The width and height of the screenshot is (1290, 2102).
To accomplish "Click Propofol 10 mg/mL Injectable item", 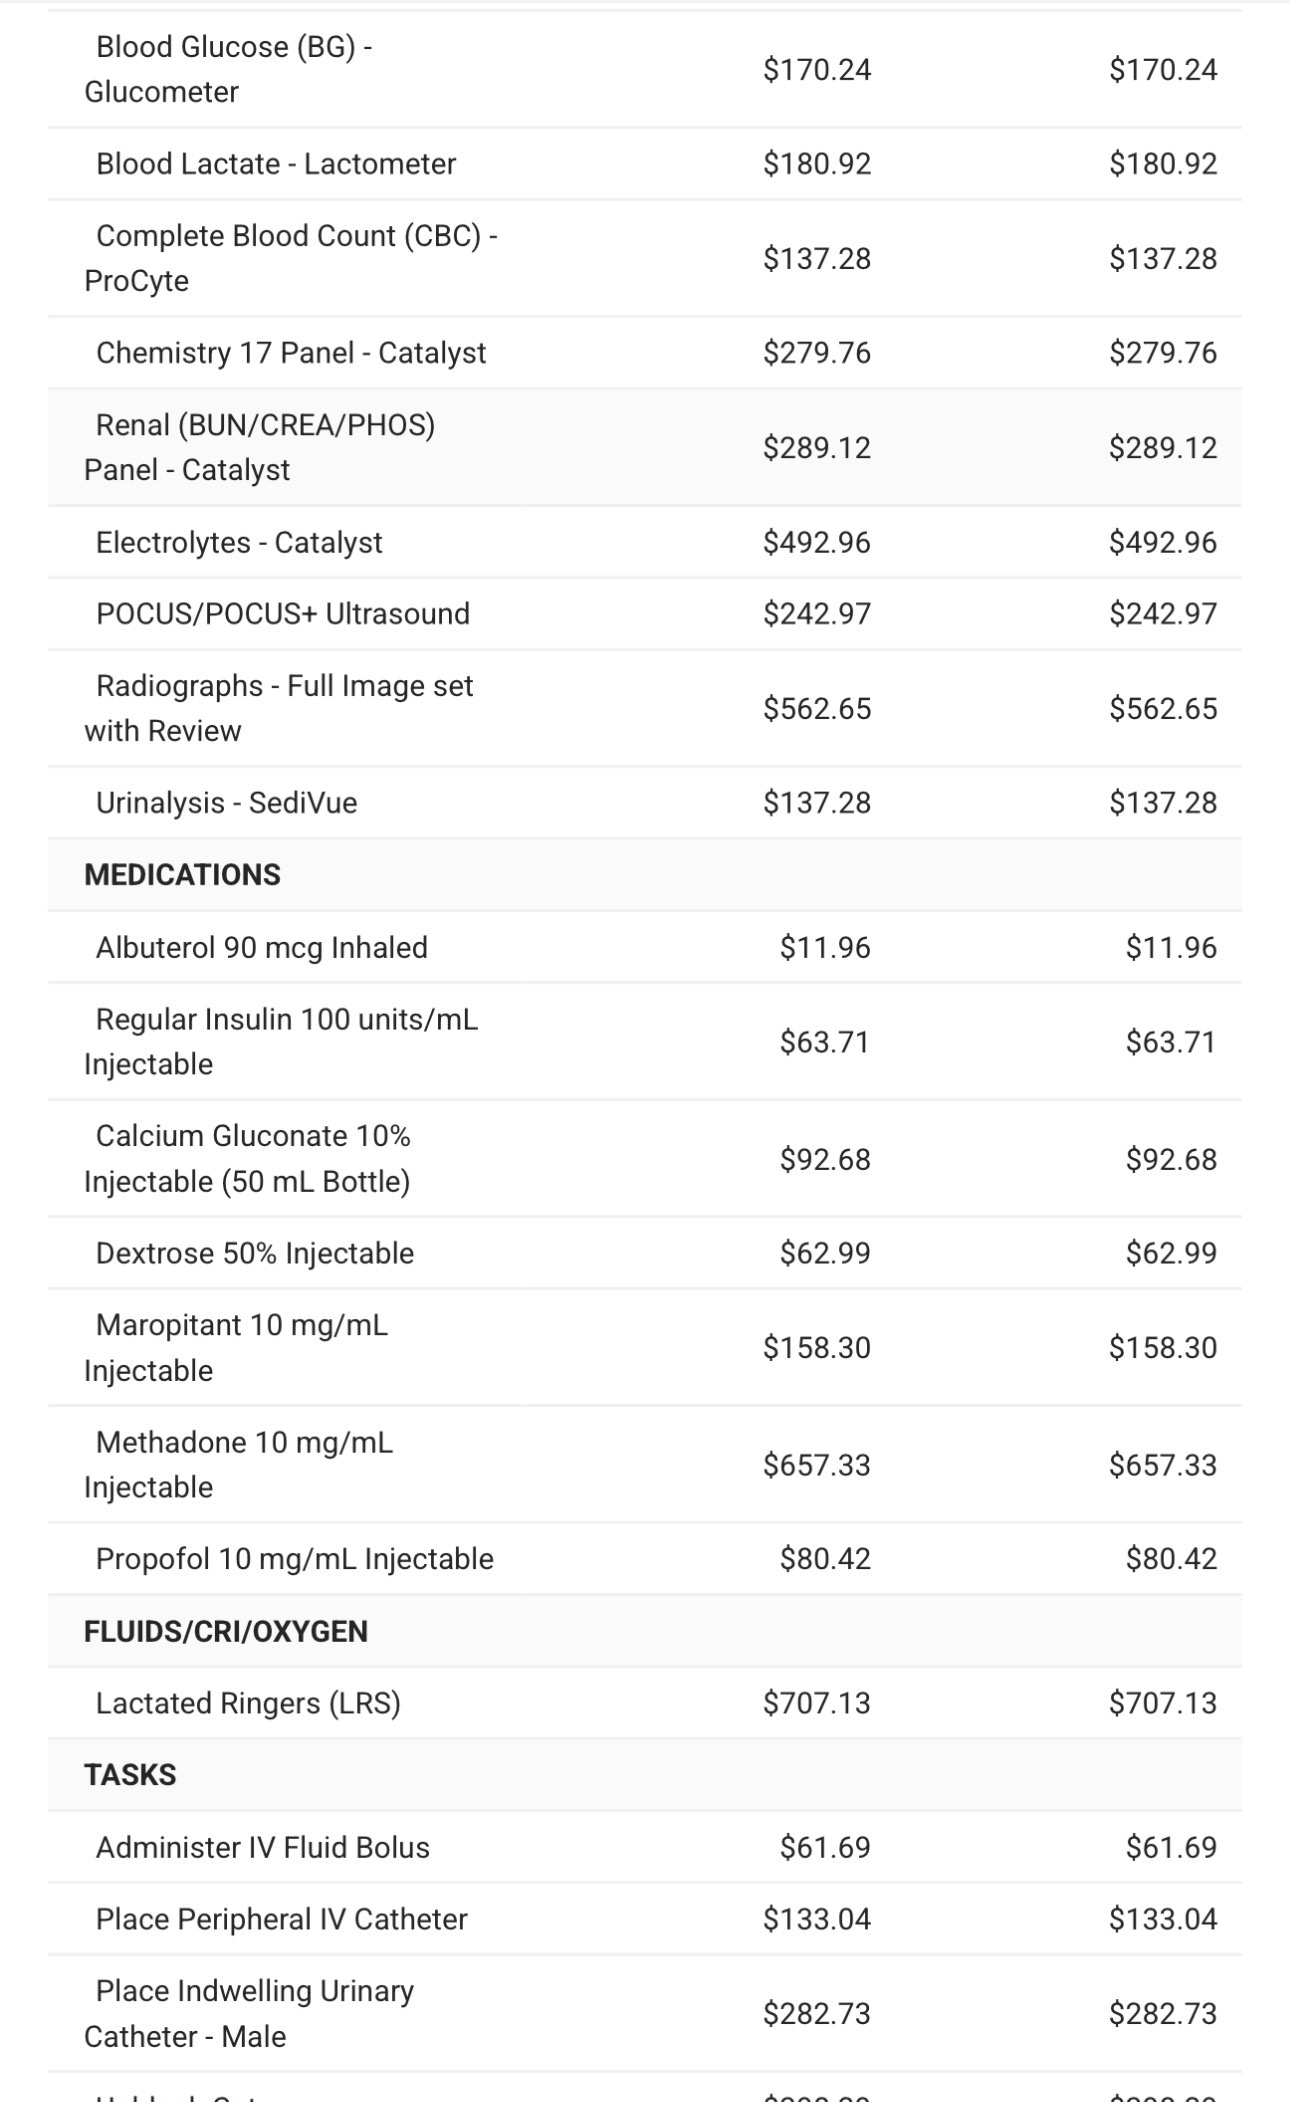I will click(x=295, y=1560).
